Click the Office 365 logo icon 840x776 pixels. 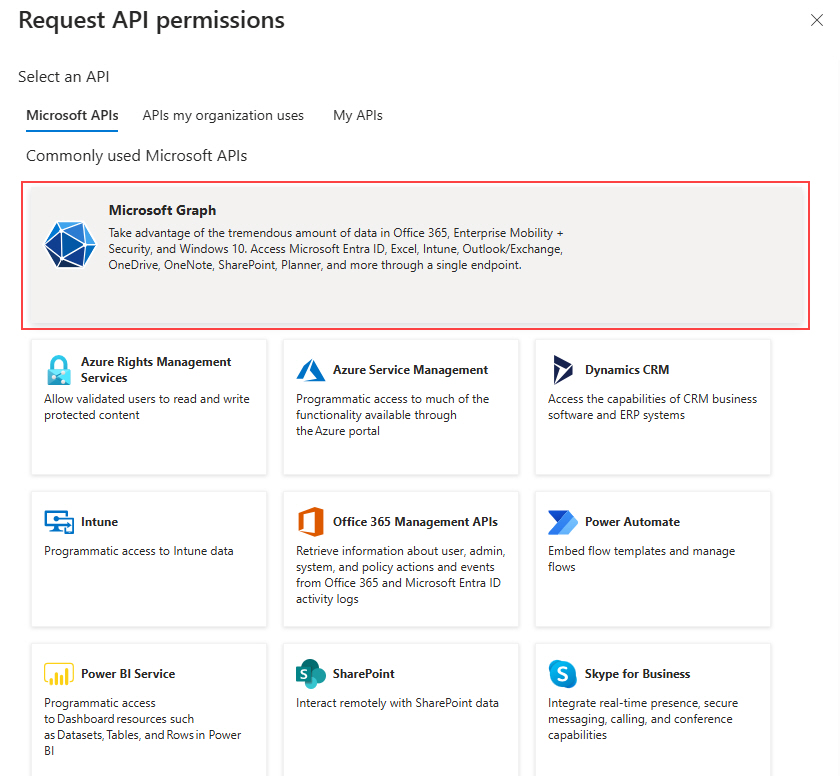(x=311, y=522)
